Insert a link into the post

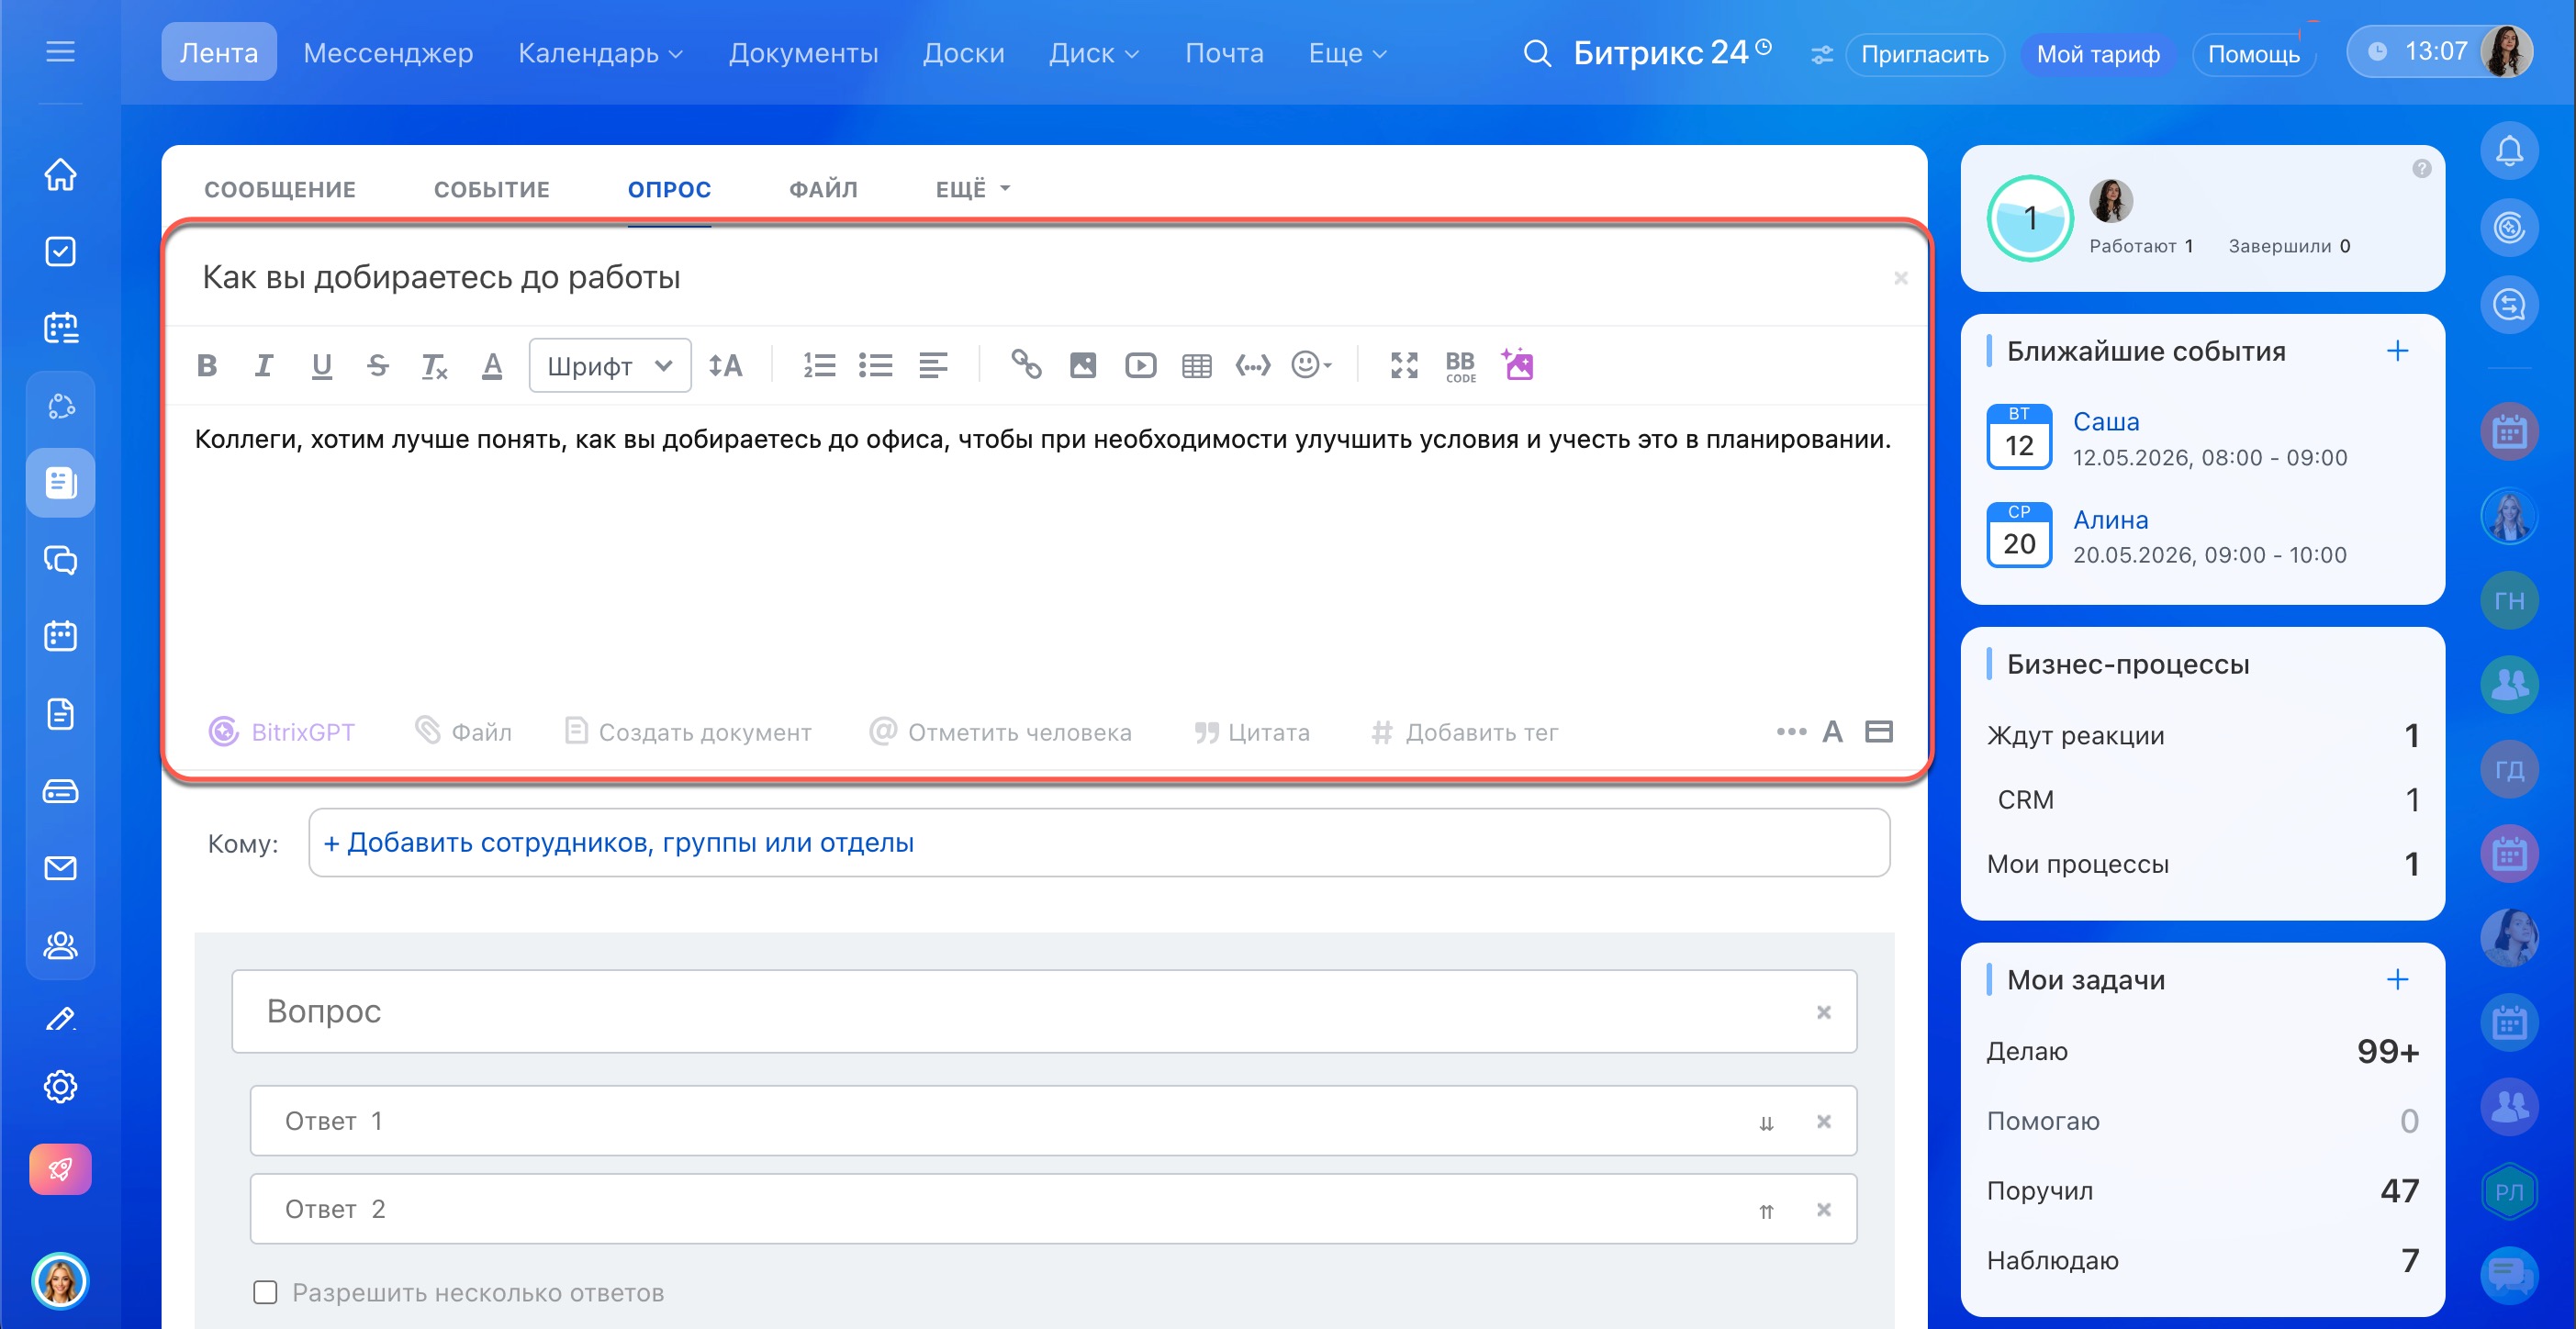point(1025,366)
